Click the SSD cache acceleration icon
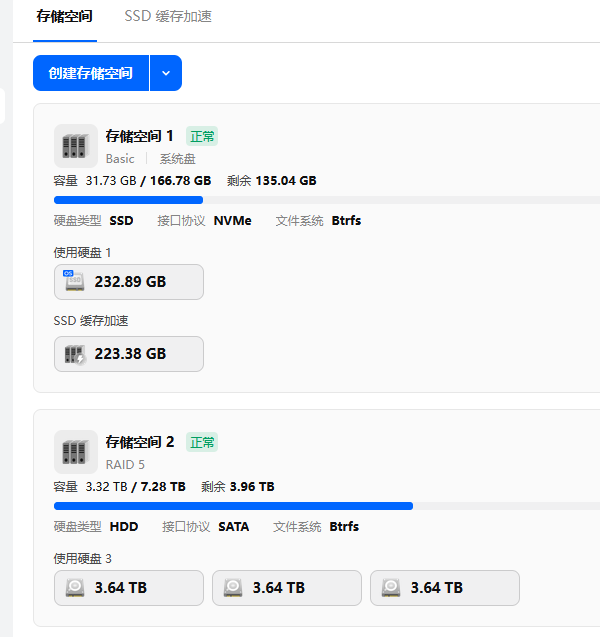Viewport: 600px width, 637px height. 75,354
